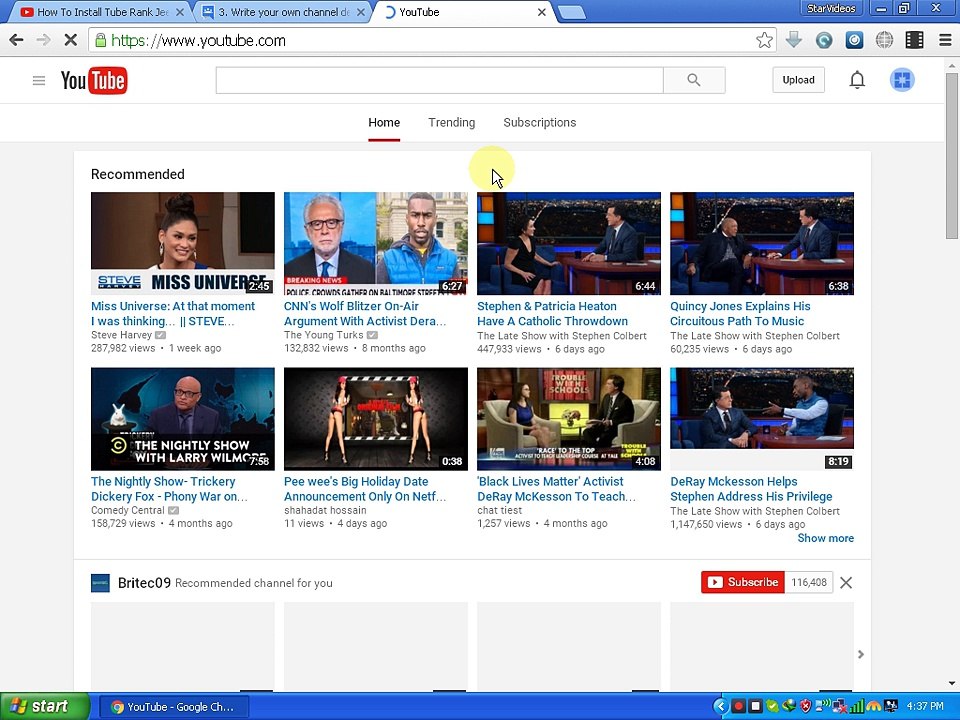Viewport: 960px width, 720px height.
Task: Close the YouTube browser tab
Action: (x=541, y=12)
